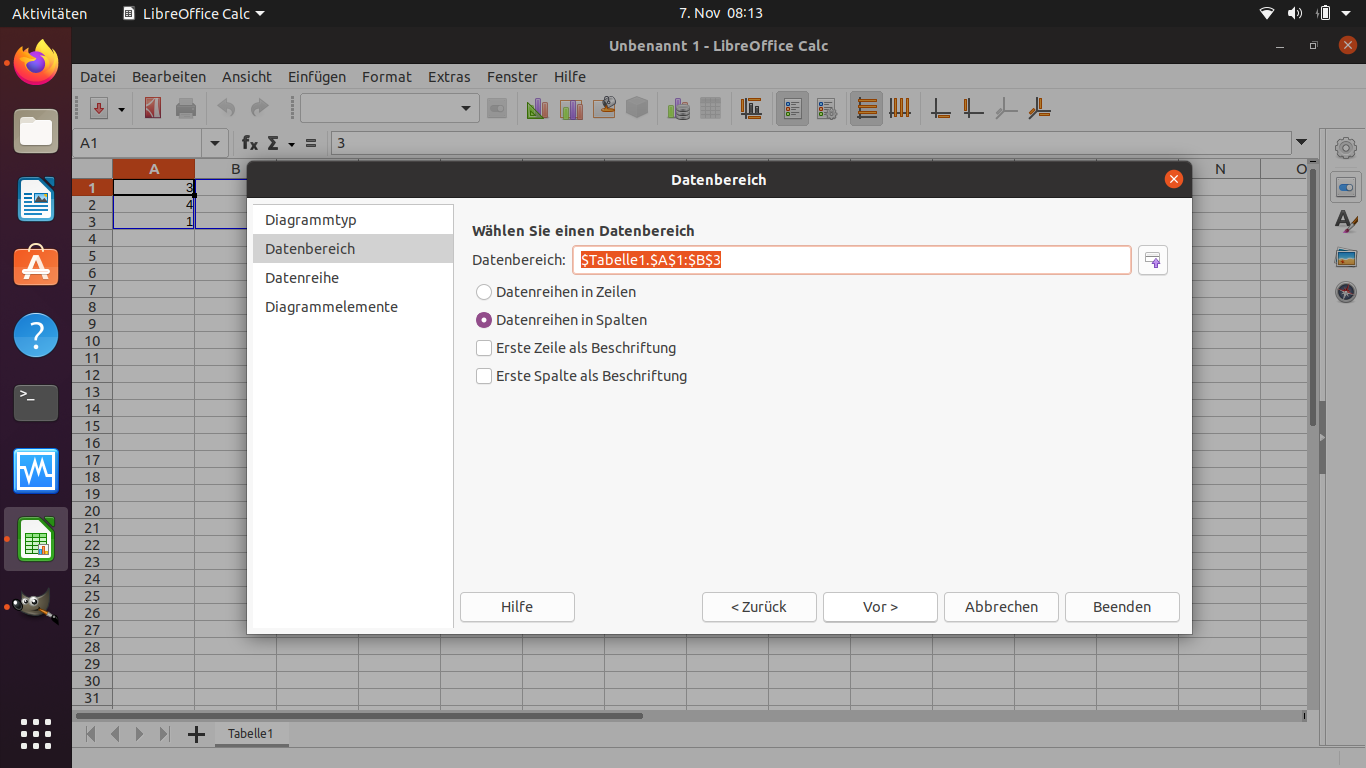Click the Data Table grid icon
The image size is (1366, 768).
point(711,108)
